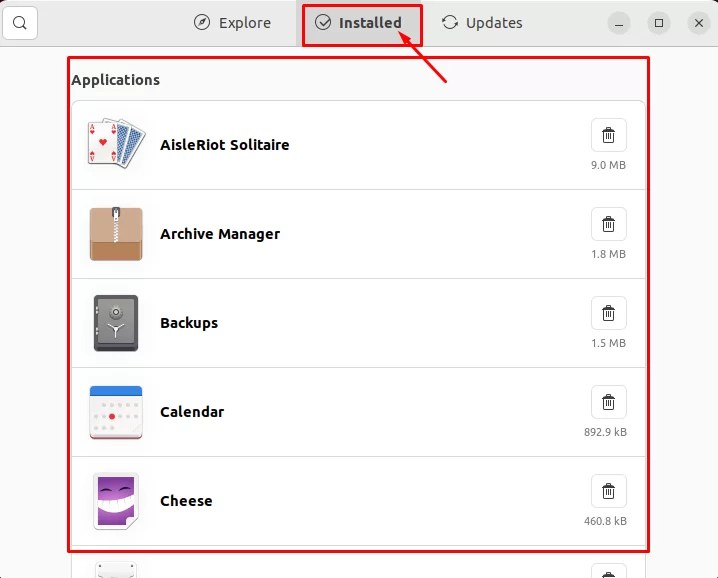This screenshot has height=578, width=718.
Task: Switch to the Explore tab
Action: (232, 22)
